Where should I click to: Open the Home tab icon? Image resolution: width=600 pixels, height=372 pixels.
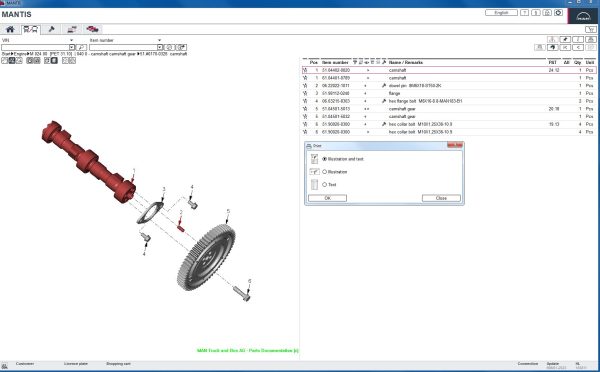(x=10, y=29)
